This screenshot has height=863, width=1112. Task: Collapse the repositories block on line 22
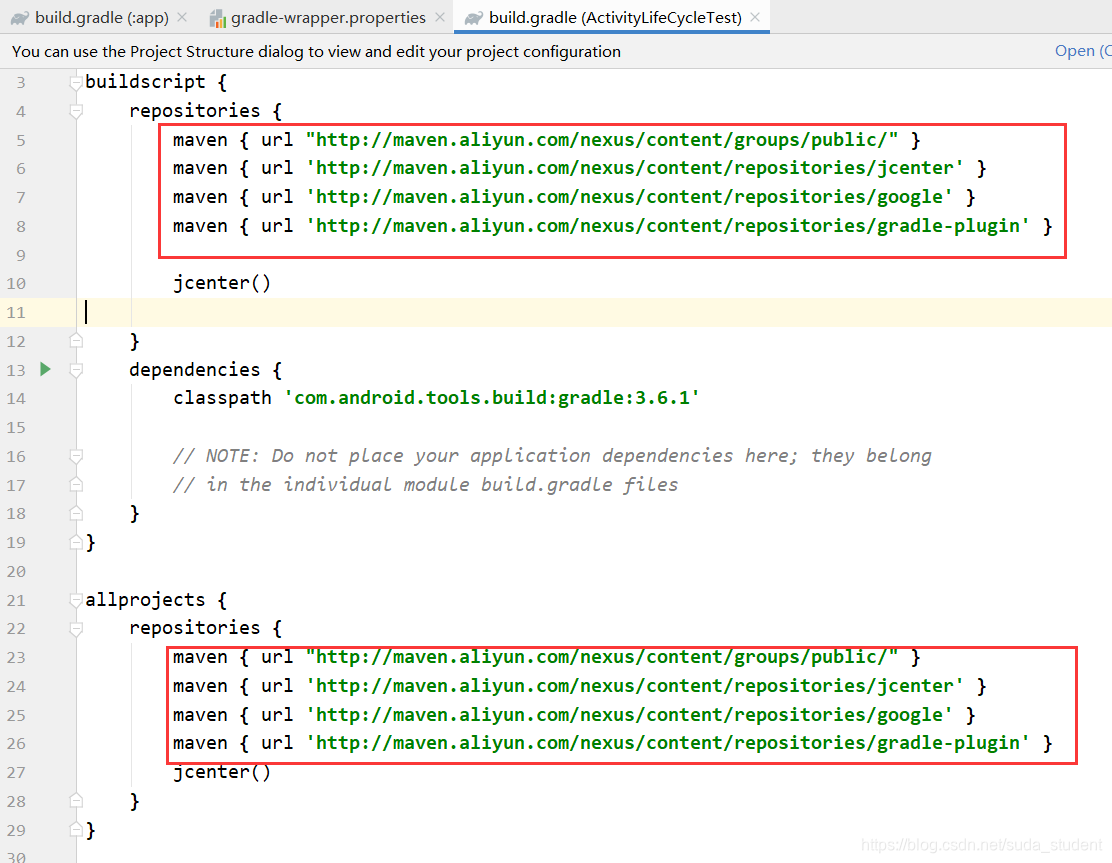76,628
